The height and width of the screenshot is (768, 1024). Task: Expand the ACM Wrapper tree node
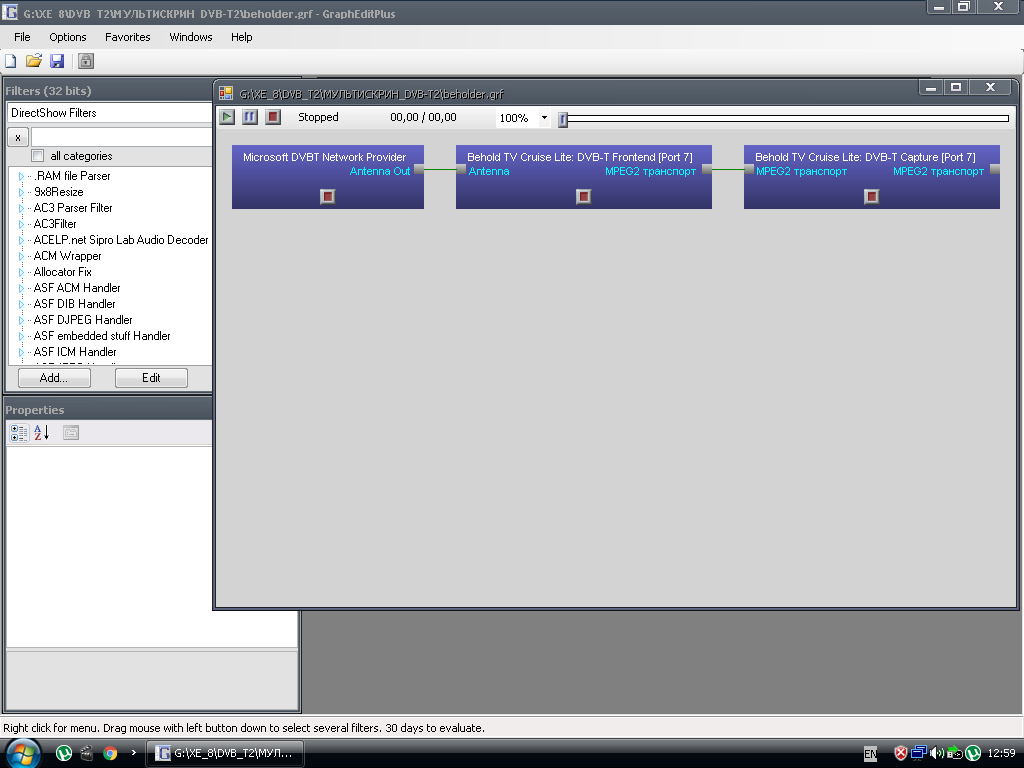pyautogui.click(x=21, y=256)
